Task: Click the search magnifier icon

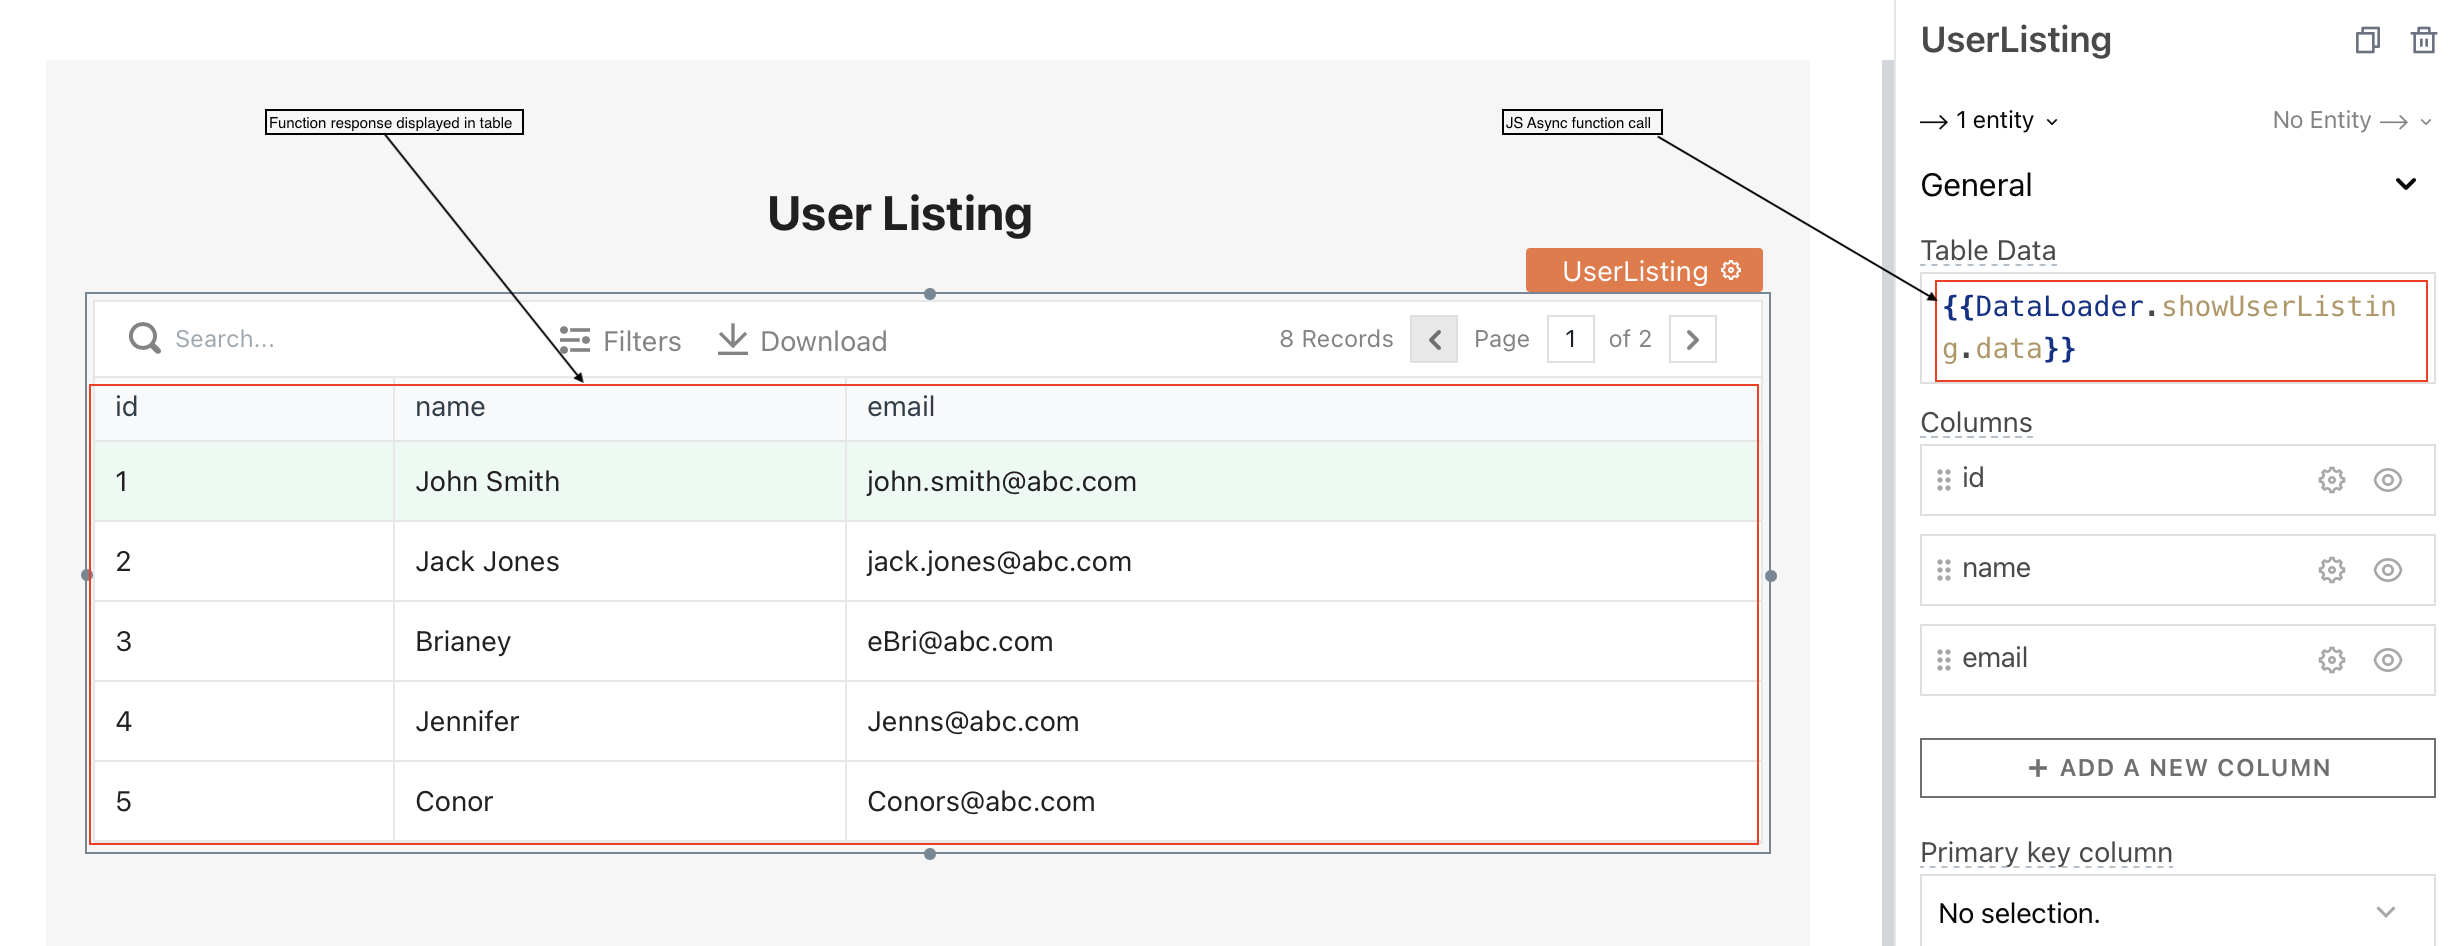Action: (x=143, y=338)
